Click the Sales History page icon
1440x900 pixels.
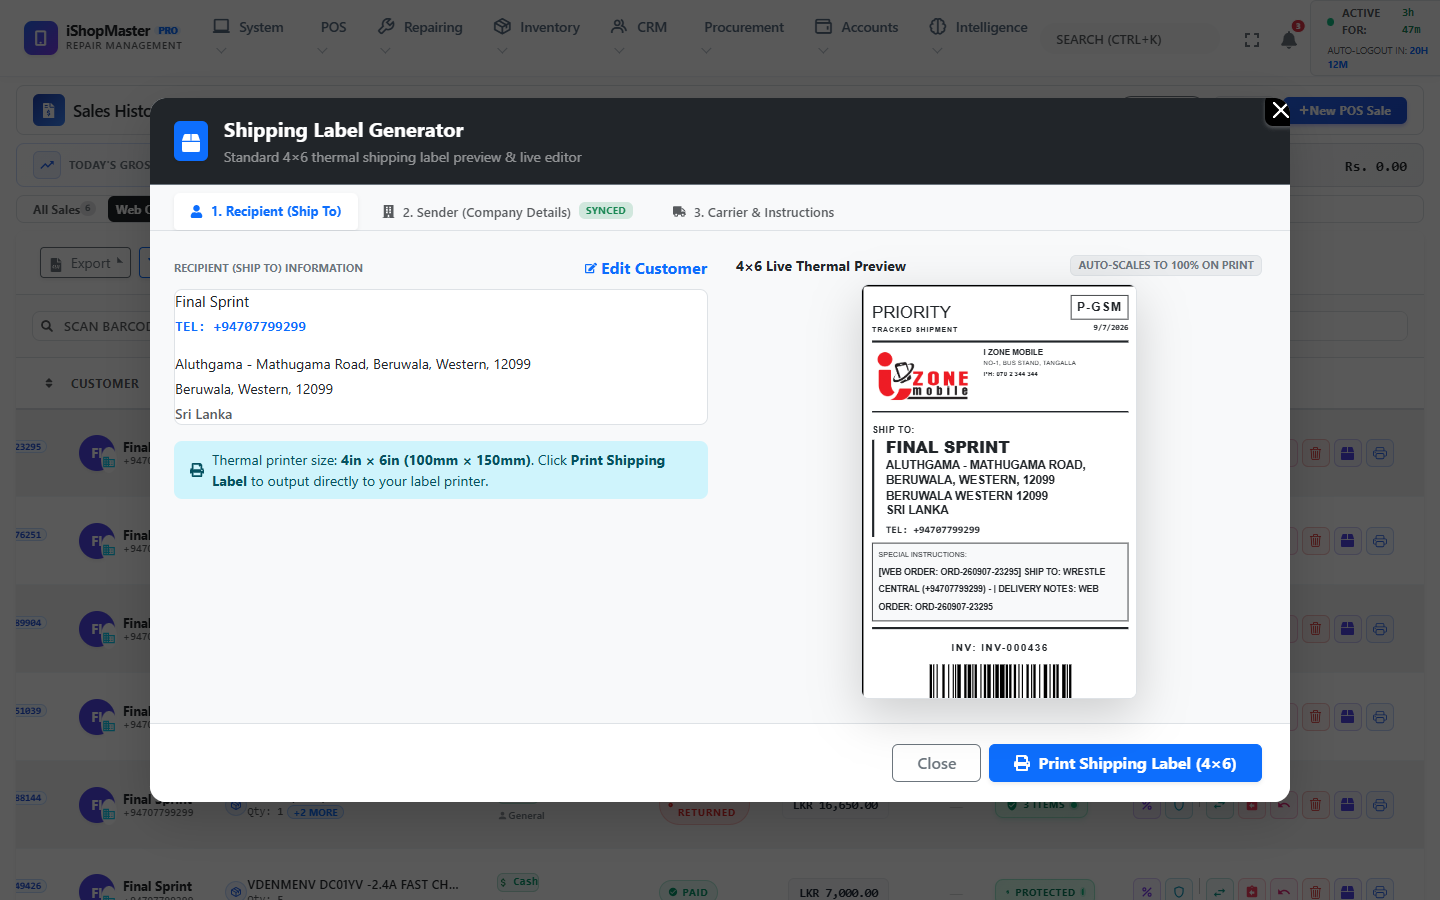[x=49, y=110]
